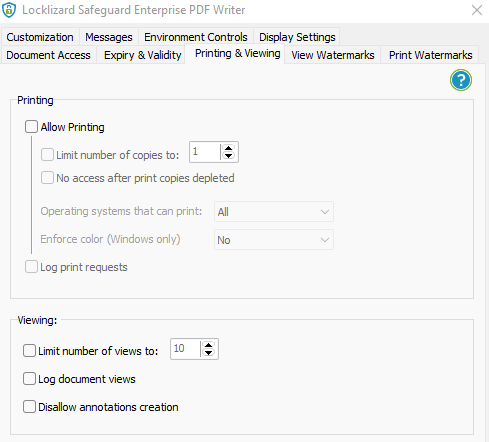Open the Print Watermarks tab

click(430, 55)
